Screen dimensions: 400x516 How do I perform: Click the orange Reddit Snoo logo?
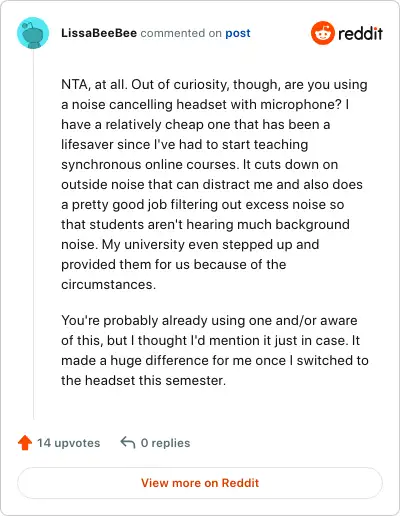(x=322, y=33)
